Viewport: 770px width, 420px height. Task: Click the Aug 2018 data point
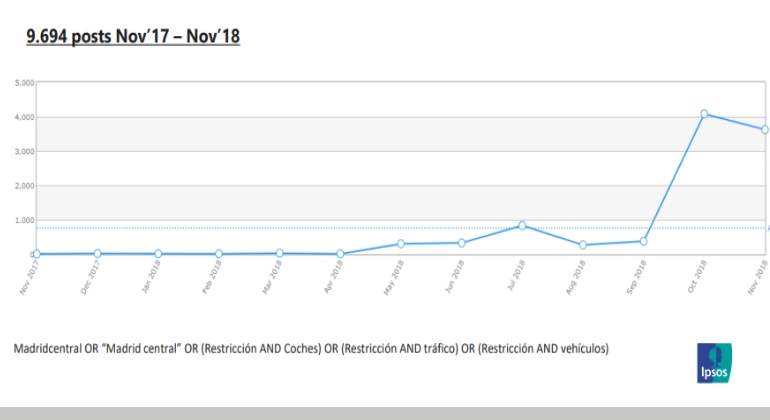click(582, 245)
